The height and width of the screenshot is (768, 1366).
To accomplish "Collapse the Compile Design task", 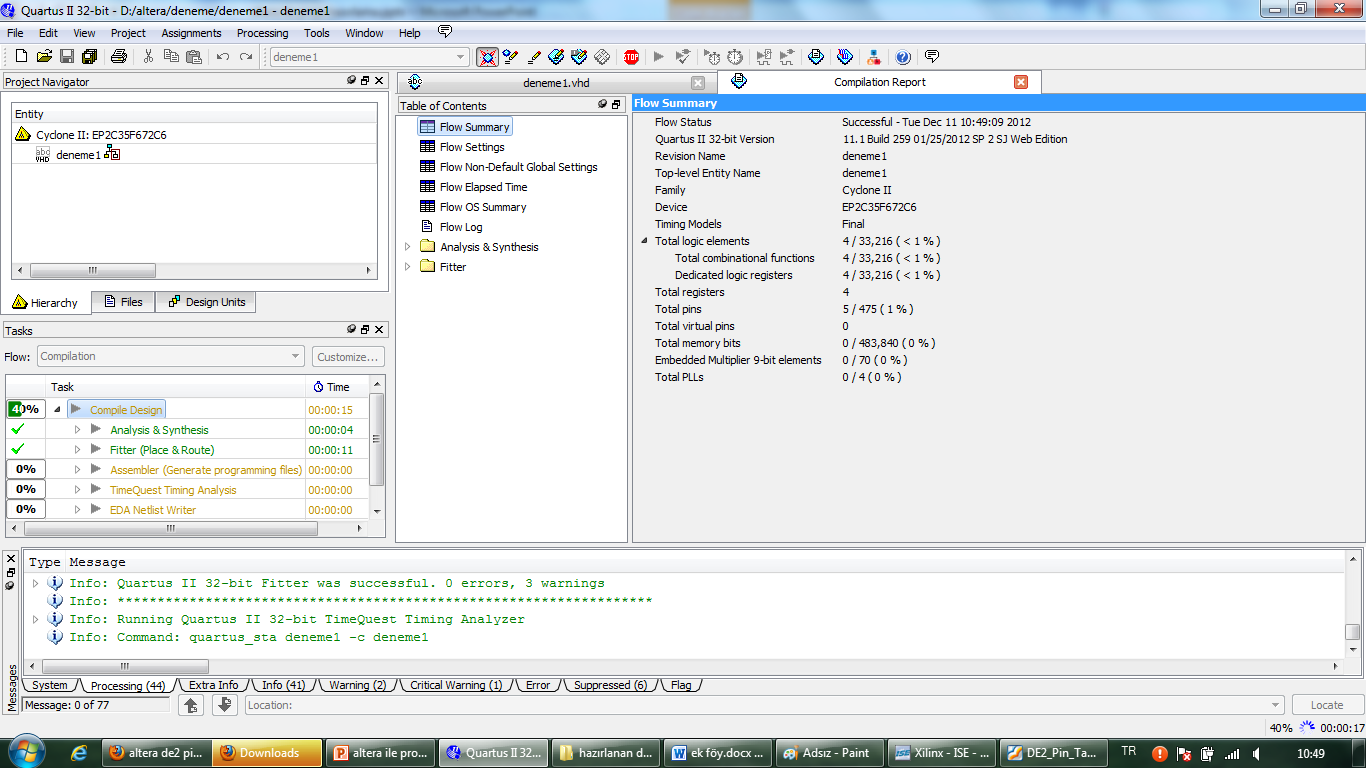I will click(x=57, y=409).
